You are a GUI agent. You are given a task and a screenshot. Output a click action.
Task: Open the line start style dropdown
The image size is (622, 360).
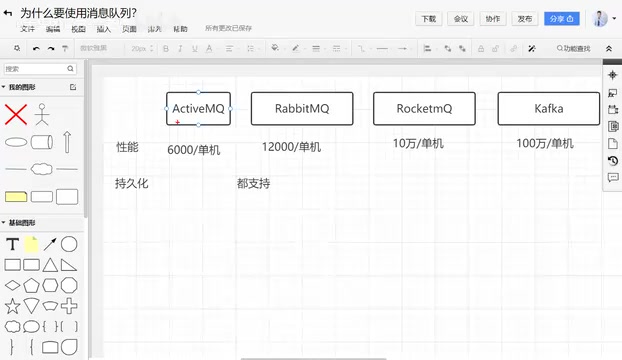click(382, 48)
